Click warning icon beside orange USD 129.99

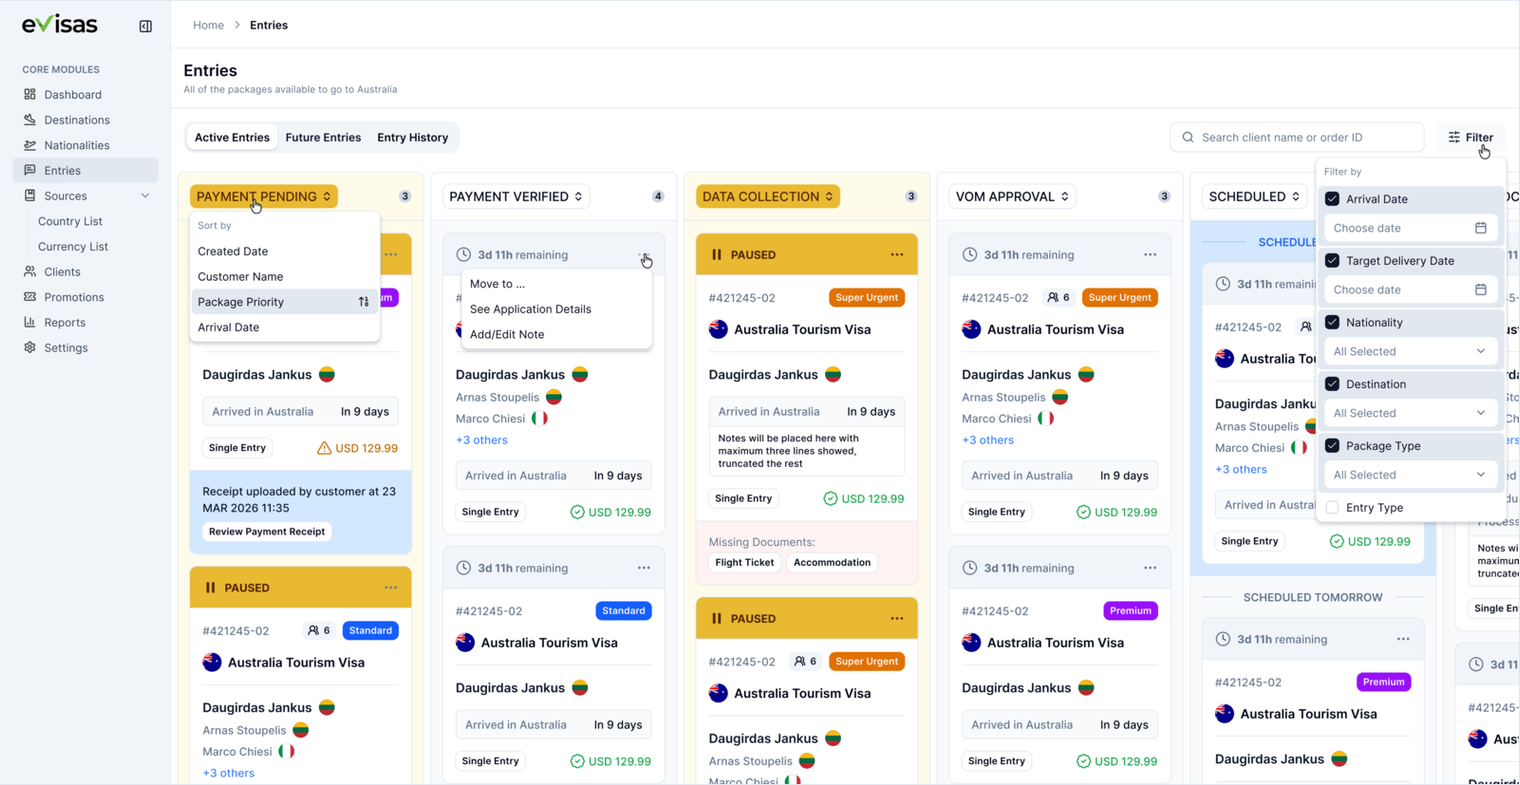324,448
